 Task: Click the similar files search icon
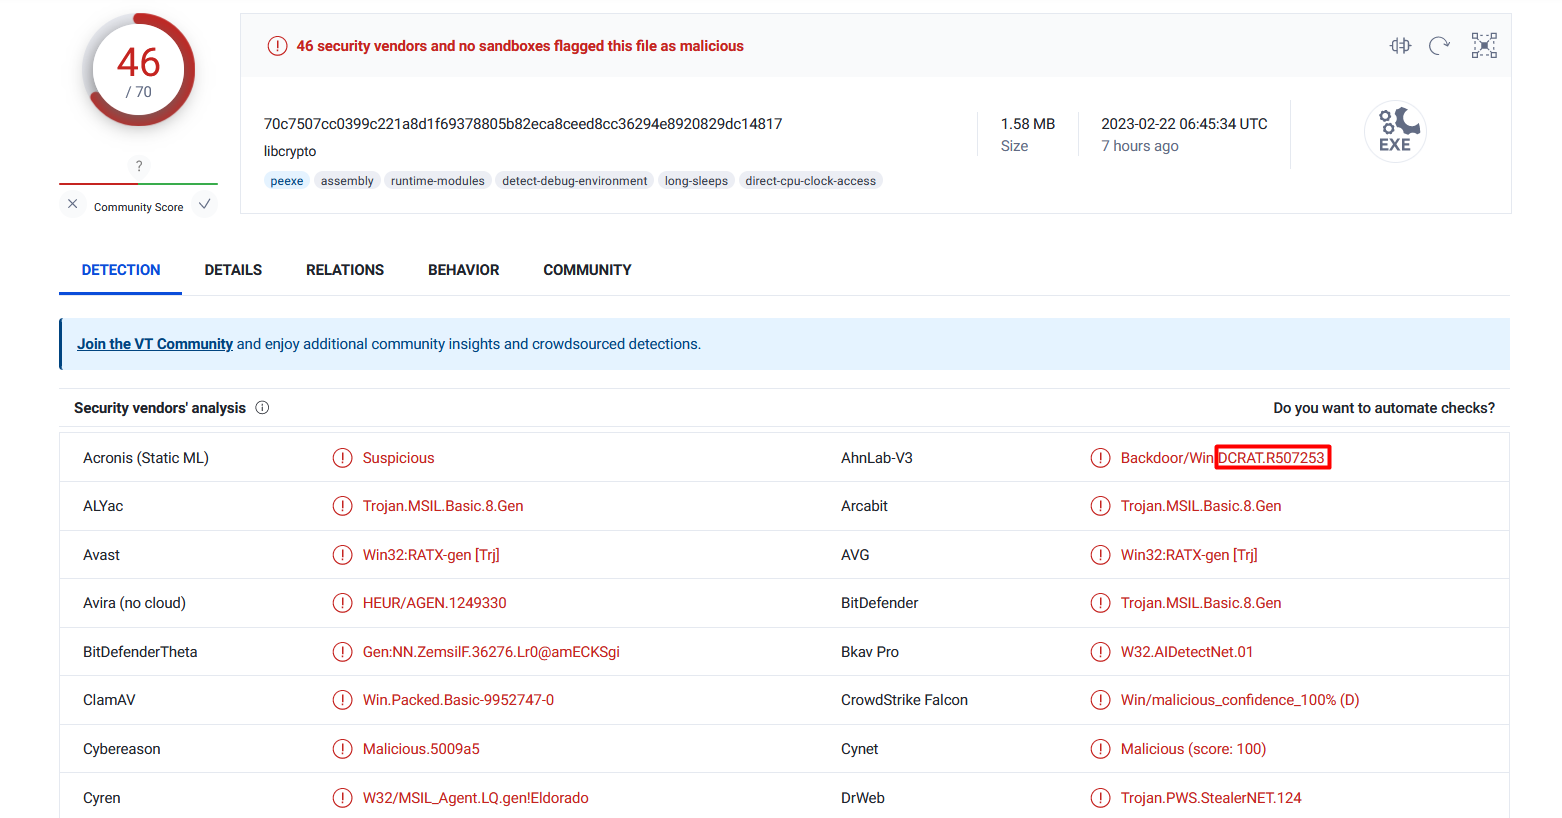(x=1400, y=45)
